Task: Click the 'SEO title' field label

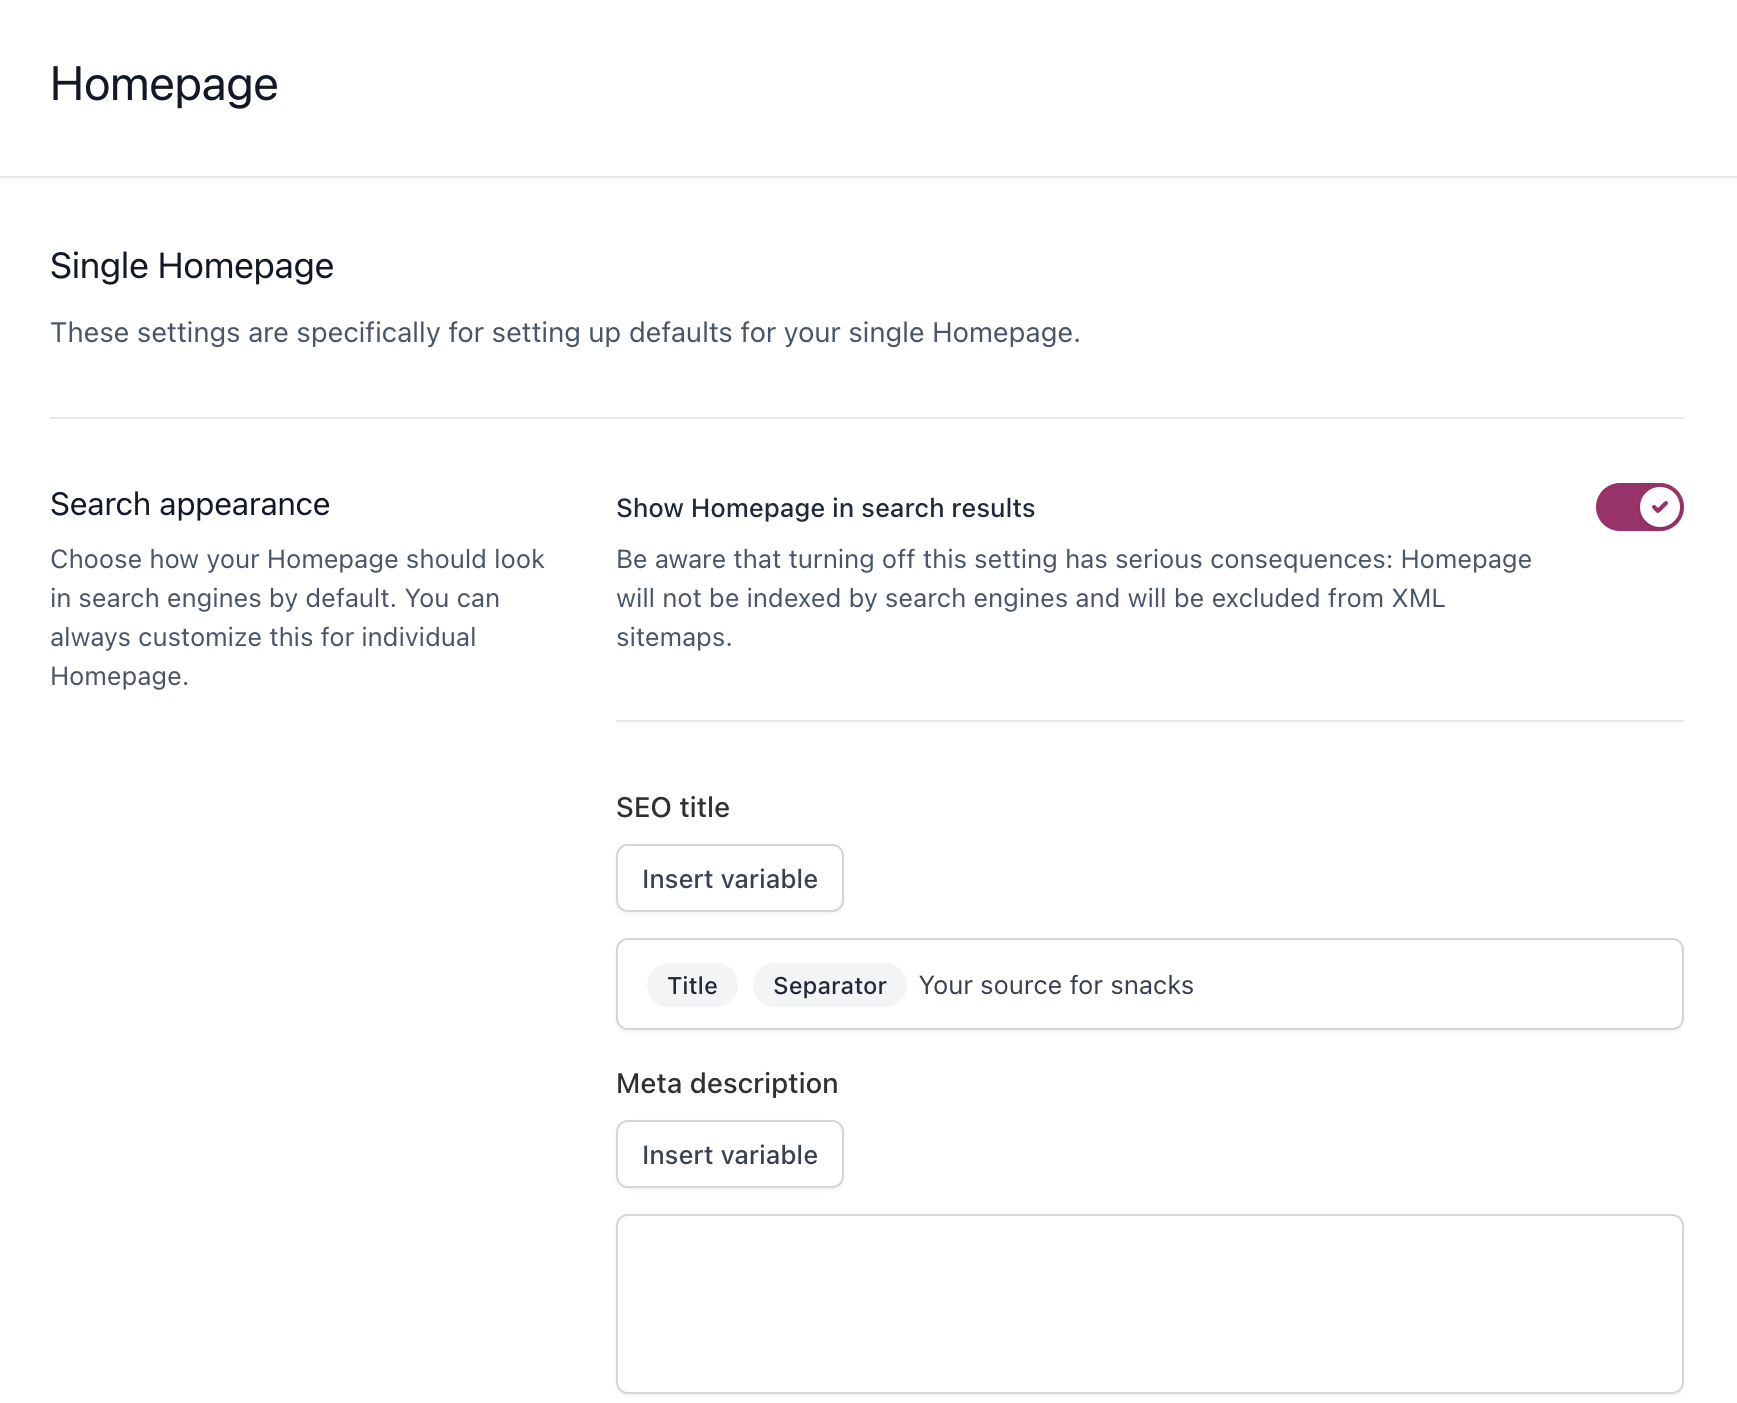Action: click(x=672, y=807)
